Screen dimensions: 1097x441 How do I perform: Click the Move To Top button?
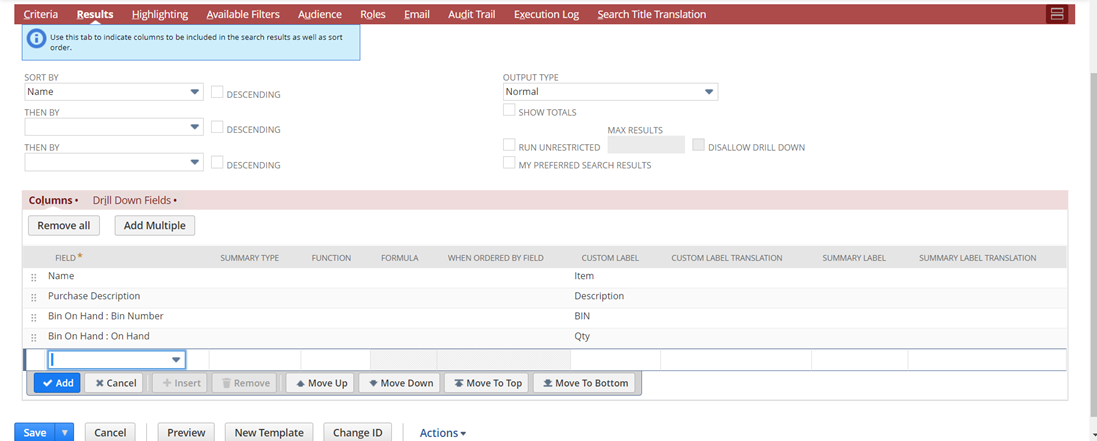tap(487, 383)
